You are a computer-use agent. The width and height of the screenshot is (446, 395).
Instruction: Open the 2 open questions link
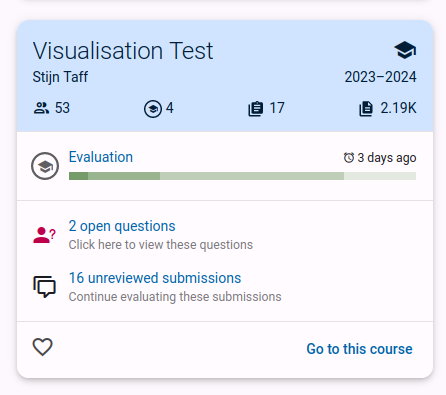click(122, 226)
